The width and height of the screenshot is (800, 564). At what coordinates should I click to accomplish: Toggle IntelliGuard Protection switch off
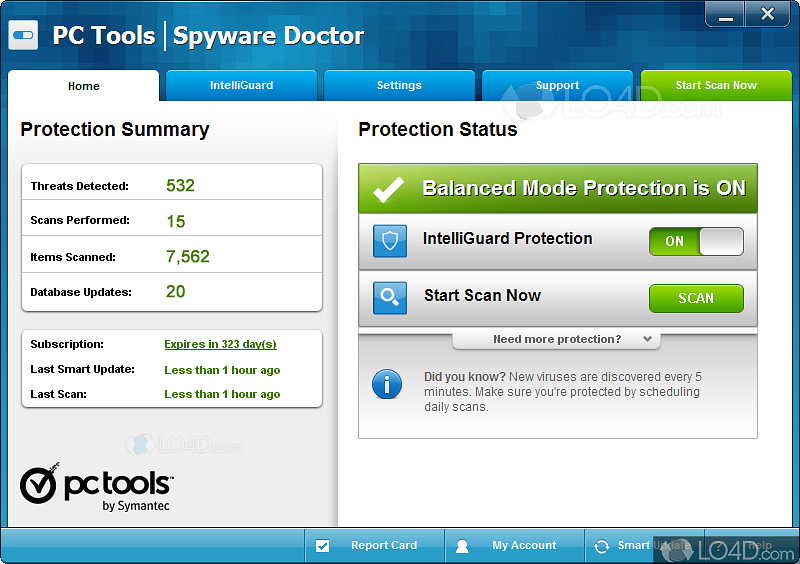click(696, 241)
